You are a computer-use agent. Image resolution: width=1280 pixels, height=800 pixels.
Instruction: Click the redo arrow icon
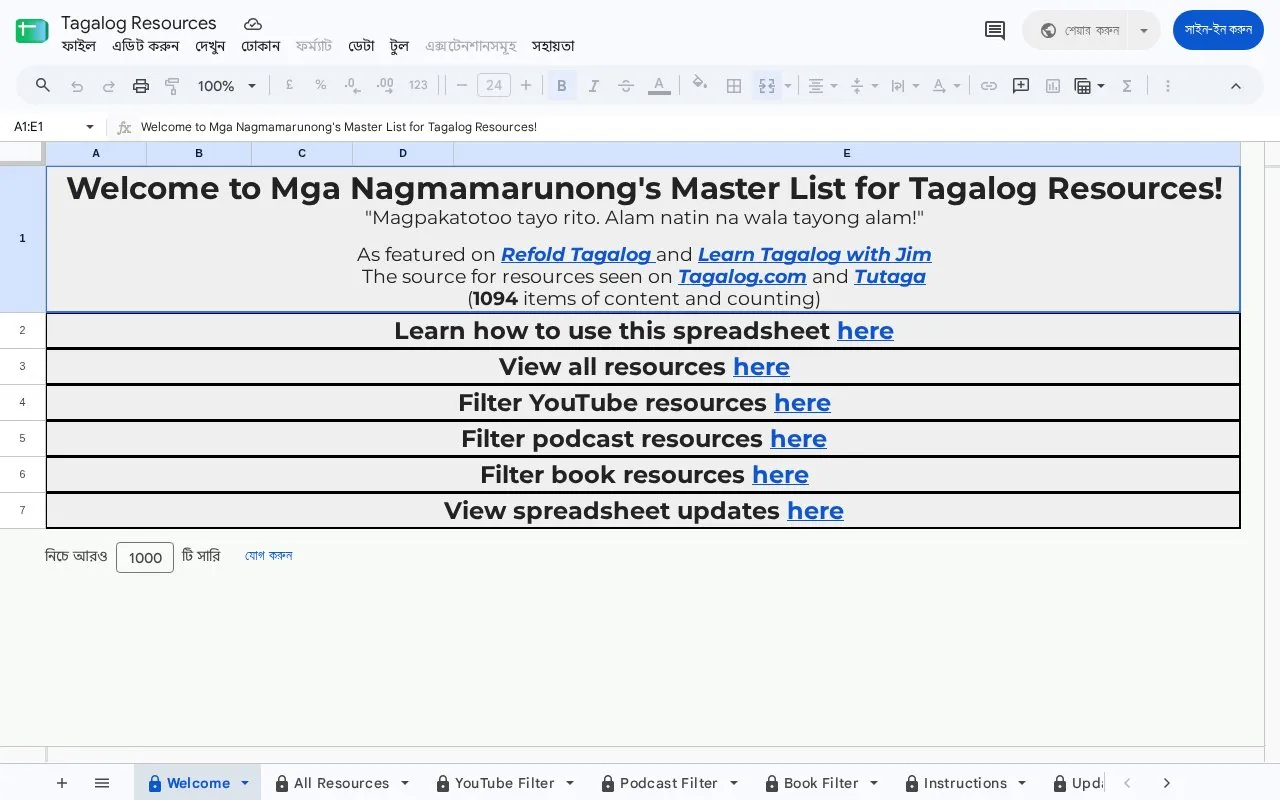click(x=109, y=86)
